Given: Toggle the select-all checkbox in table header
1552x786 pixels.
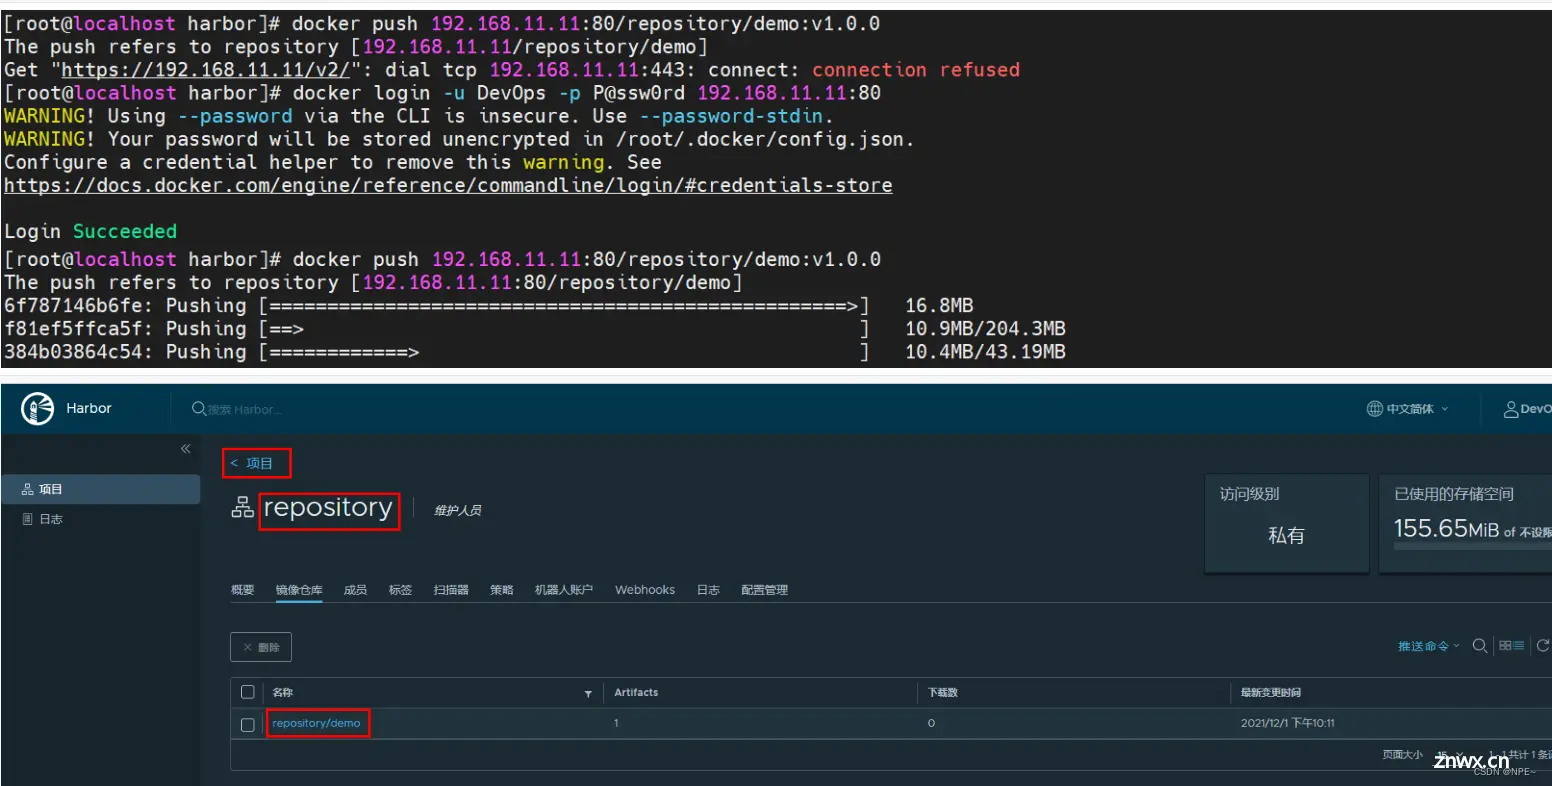Looking at the screenshot, I should pyautogui.click(x=248, y=692).
